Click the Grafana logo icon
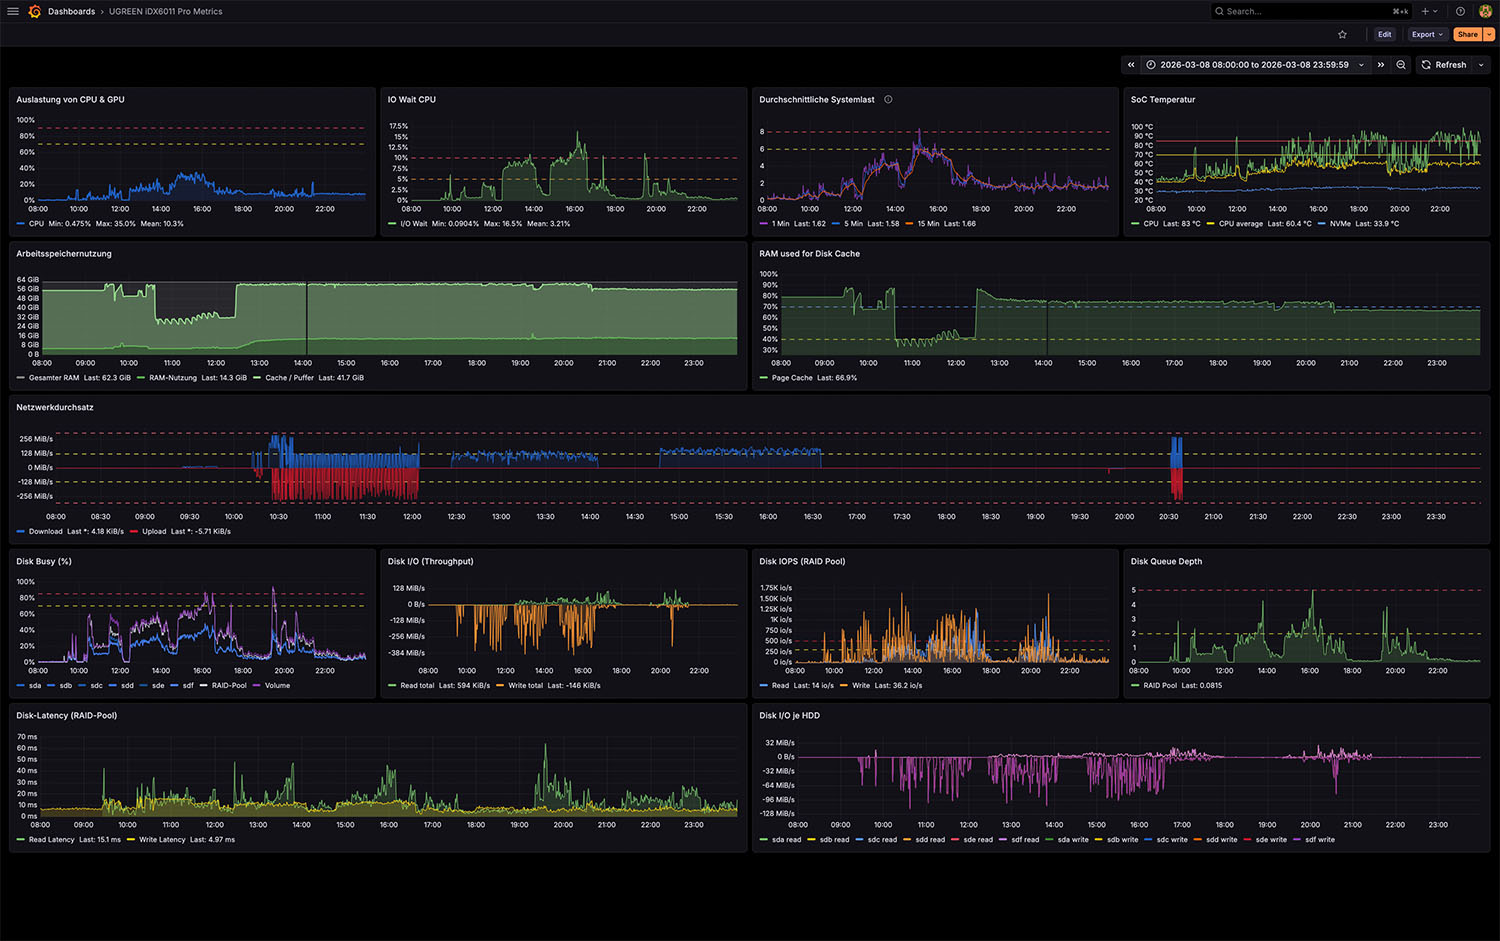 [35, 11]
